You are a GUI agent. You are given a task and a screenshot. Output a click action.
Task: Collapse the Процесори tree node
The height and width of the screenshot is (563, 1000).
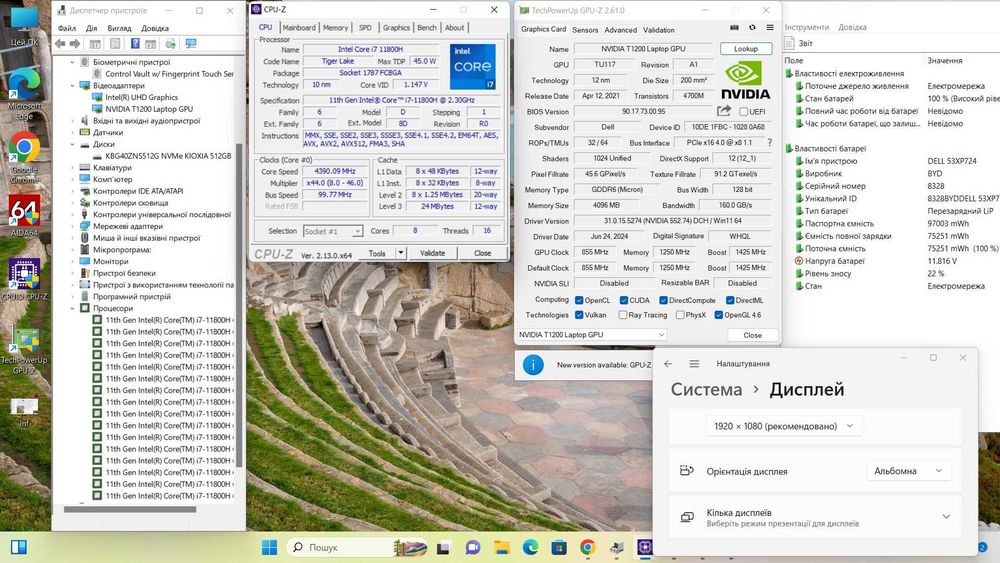73,308
